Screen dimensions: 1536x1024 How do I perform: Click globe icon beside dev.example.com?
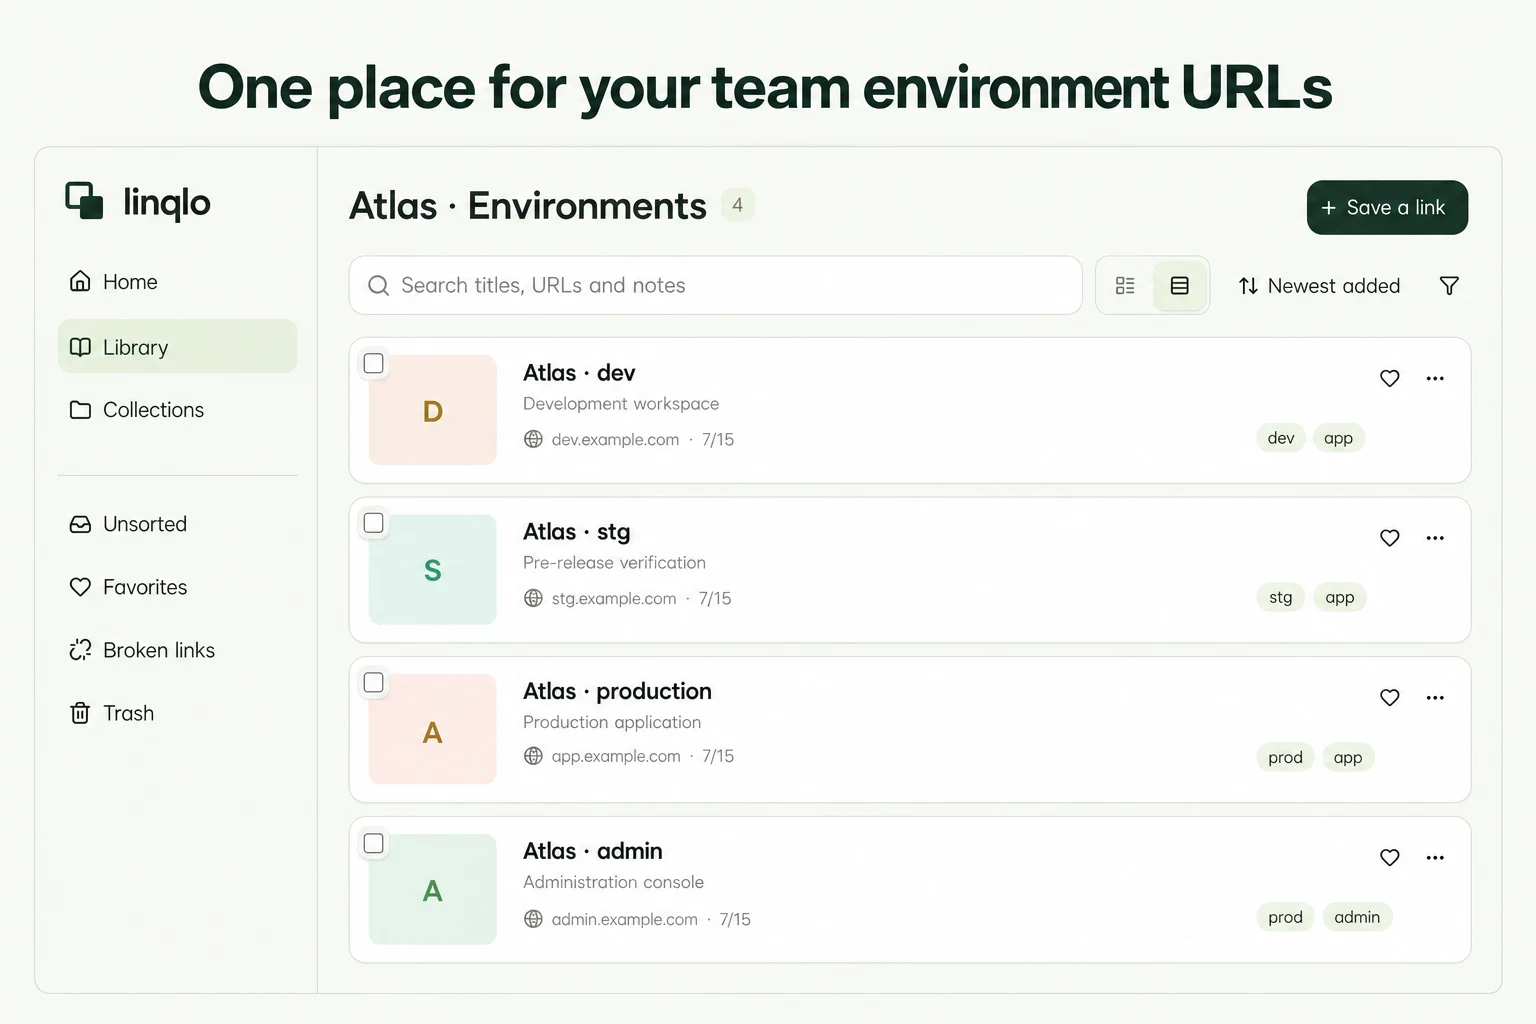534,439
